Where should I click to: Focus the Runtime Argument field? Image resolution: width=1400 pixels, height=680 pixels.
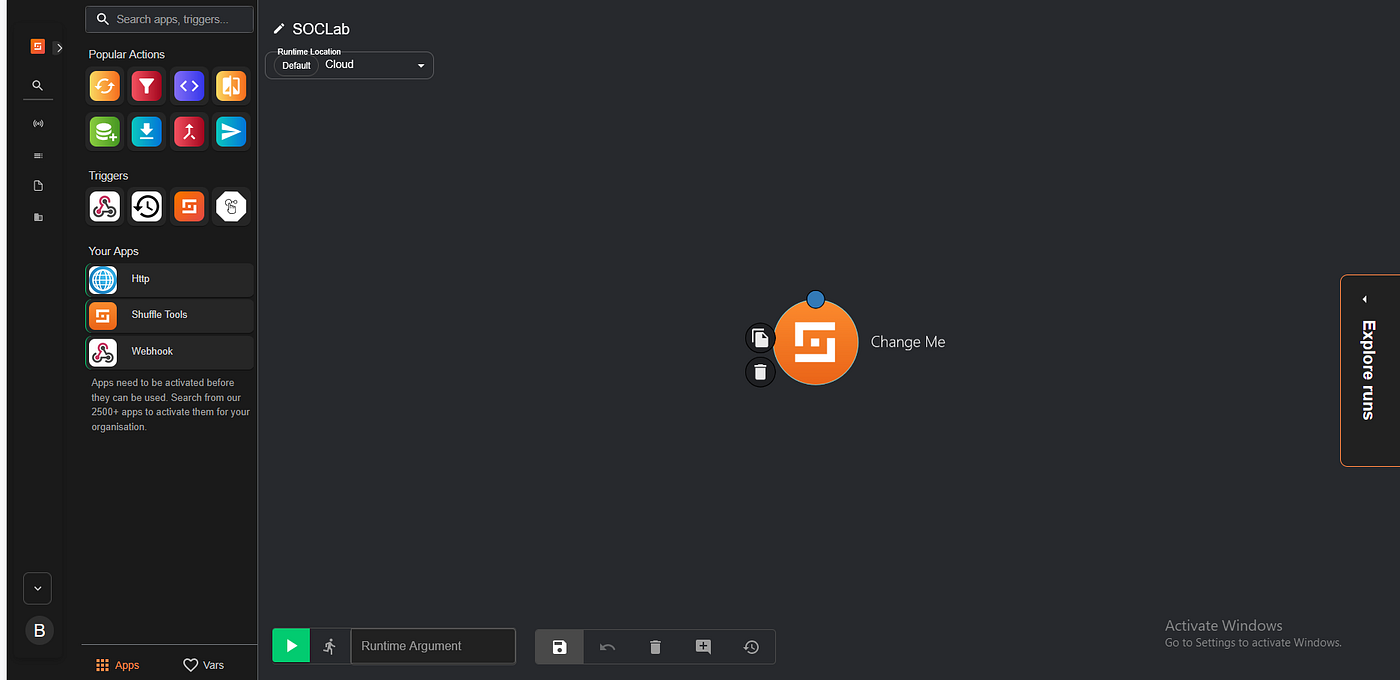433,646
